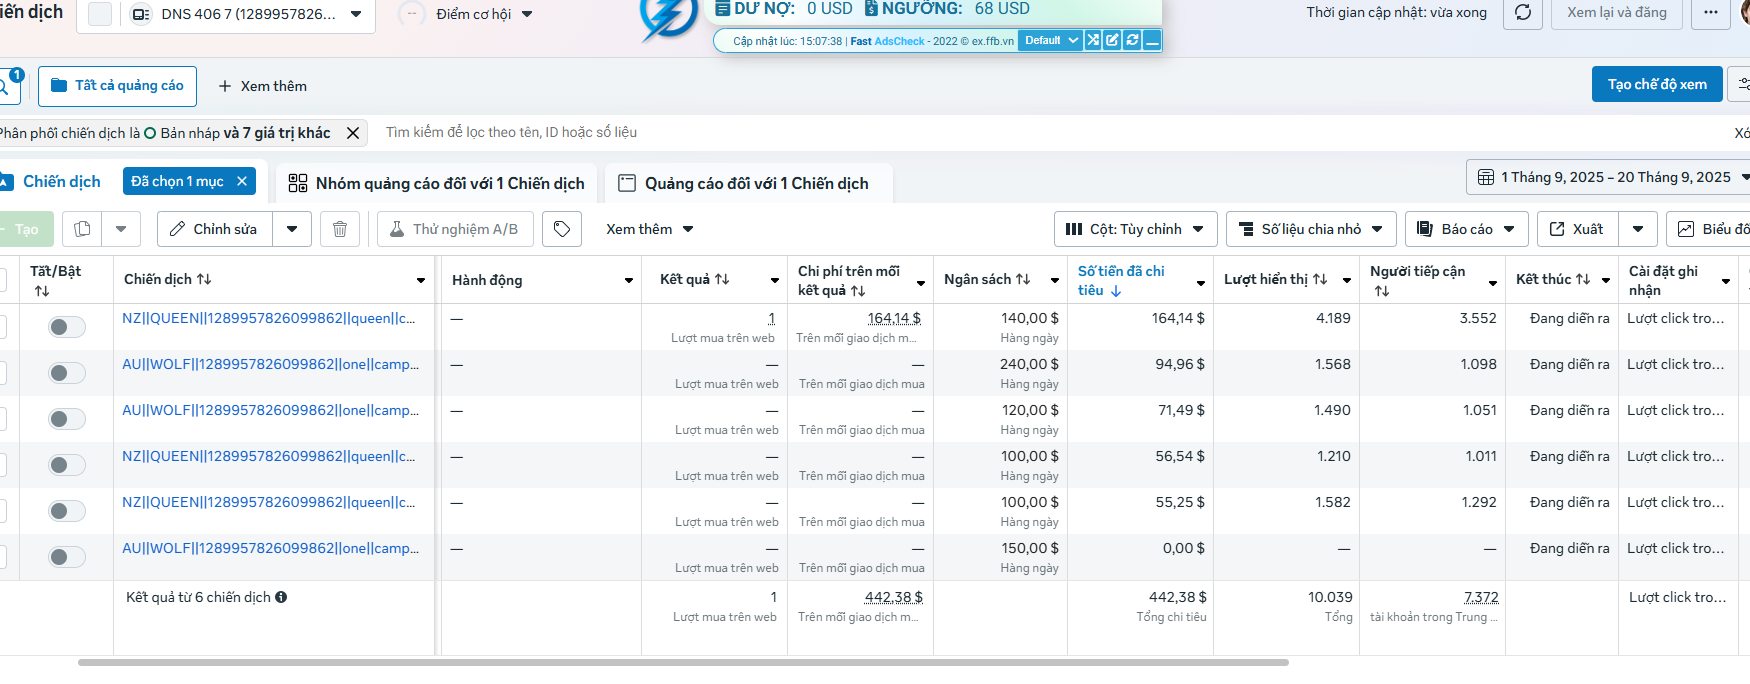This screenshot has width=1750, height=684.
Task: Open 'Chi phí trên mỗi kết quả' column menu arrow
Action: click(x=921, y=283)
